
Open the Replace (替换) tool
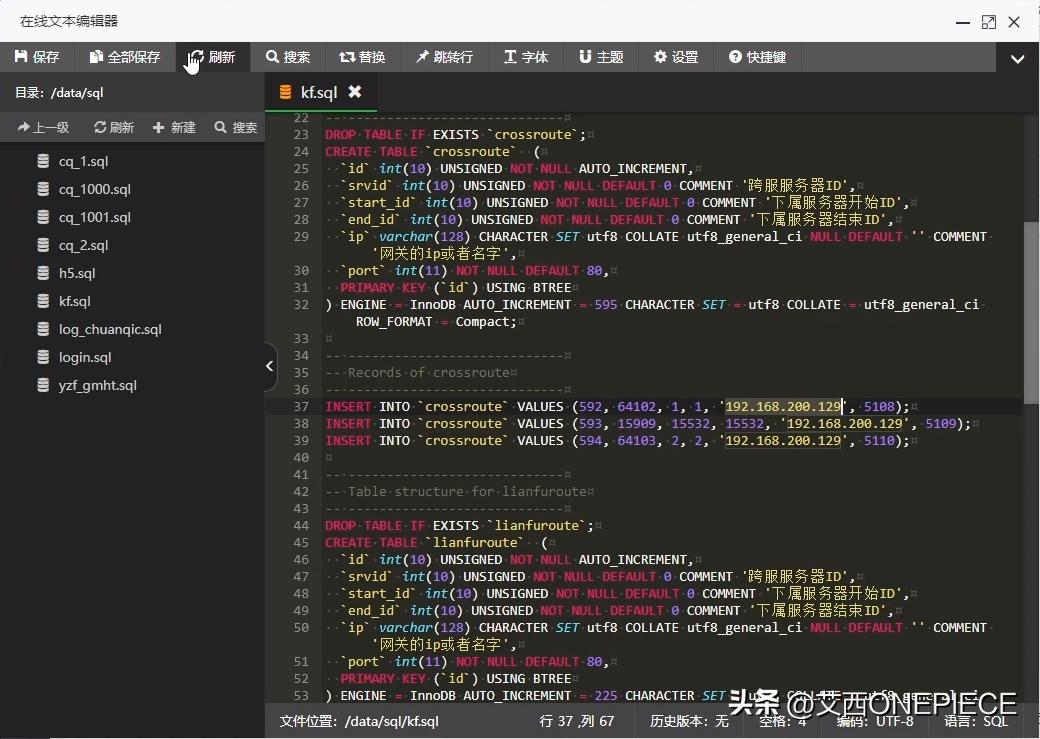(362, 57)
